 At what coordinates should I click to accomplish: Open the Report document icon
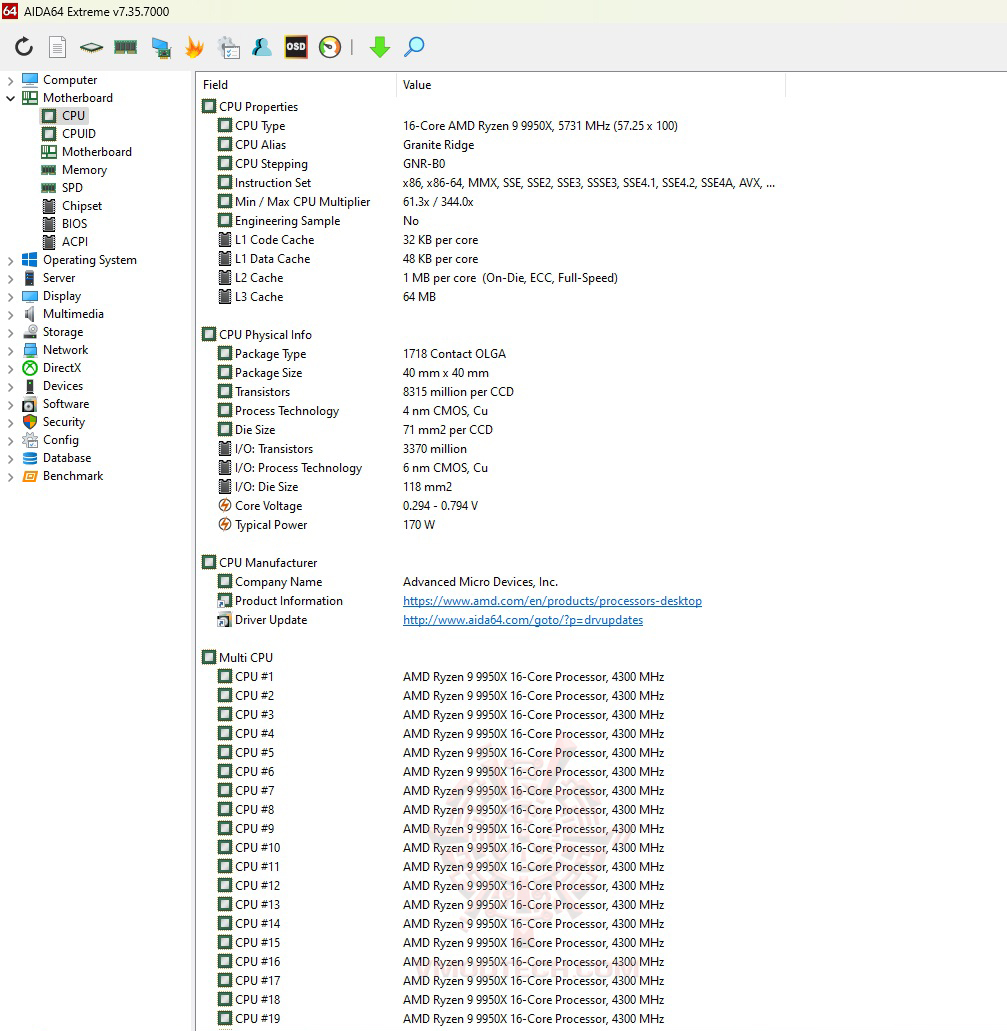[58, 47]
